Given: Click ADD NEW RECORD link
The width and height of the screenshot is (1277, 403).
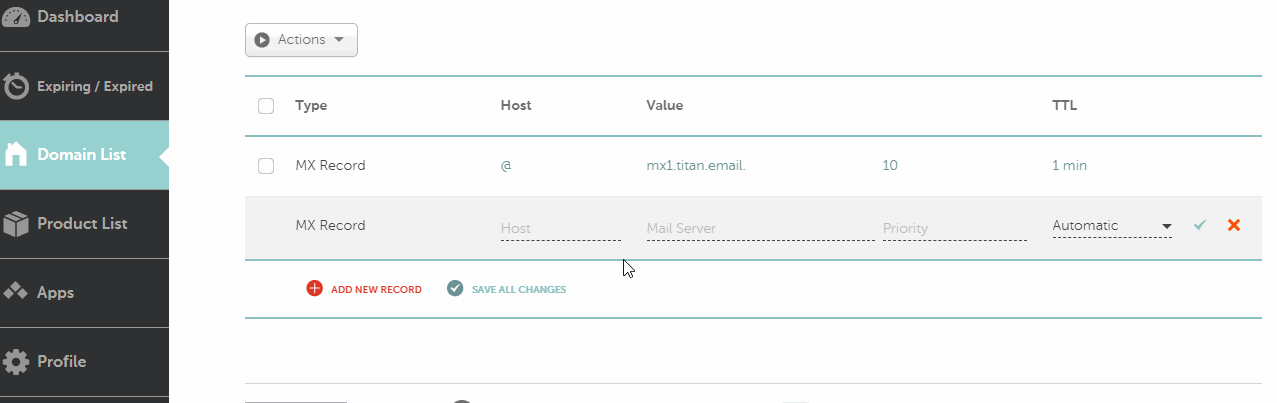Looking at the screenshot, I should click(x=376, y=290).
